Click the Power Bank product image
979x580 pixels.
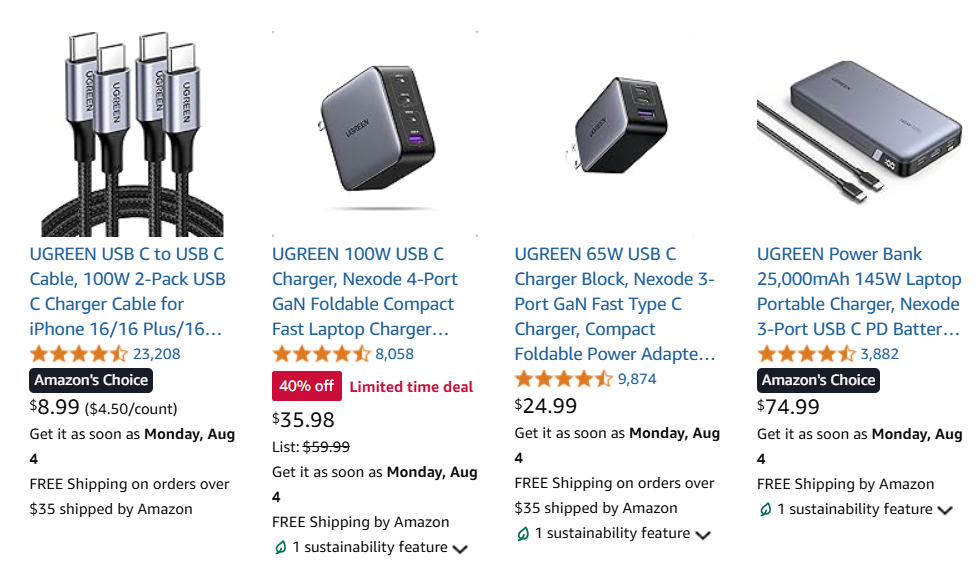click(860, 130)
